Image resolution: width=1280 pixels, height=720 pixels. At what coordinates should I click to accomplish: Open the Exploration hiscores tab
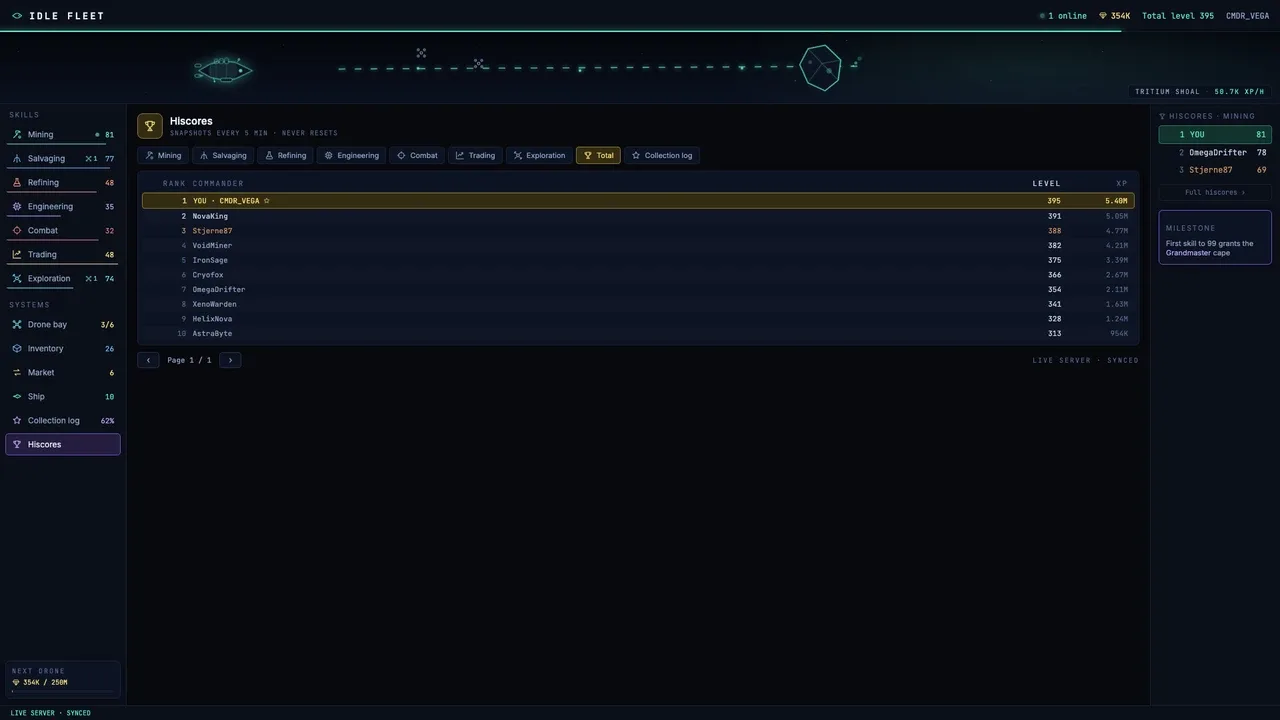pos(540,156)
